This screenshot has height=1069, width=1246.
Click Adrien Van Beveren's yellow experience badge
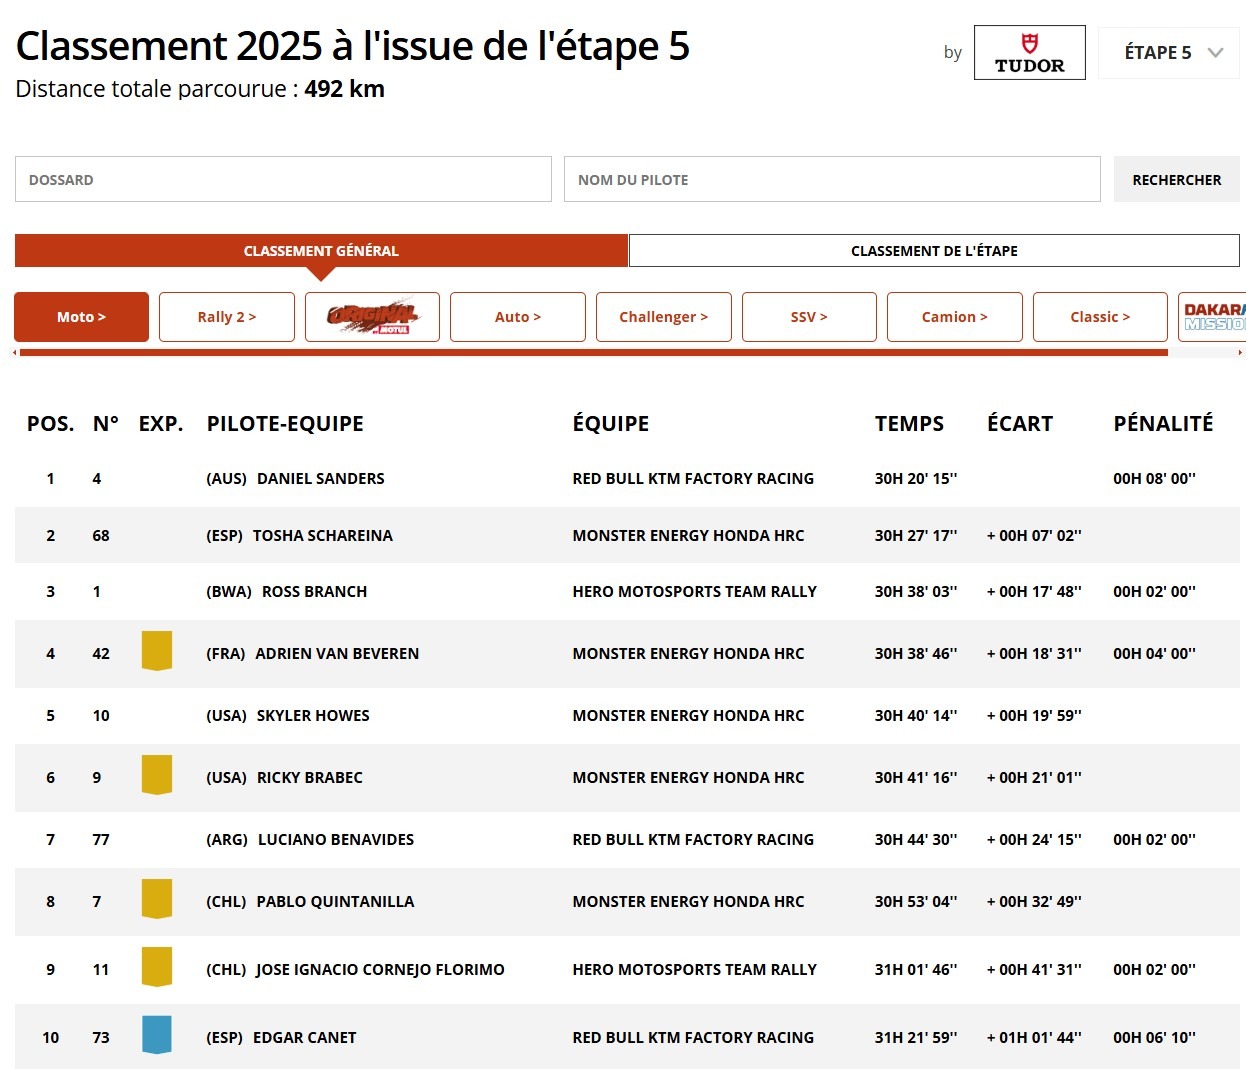tap(157, 650)
